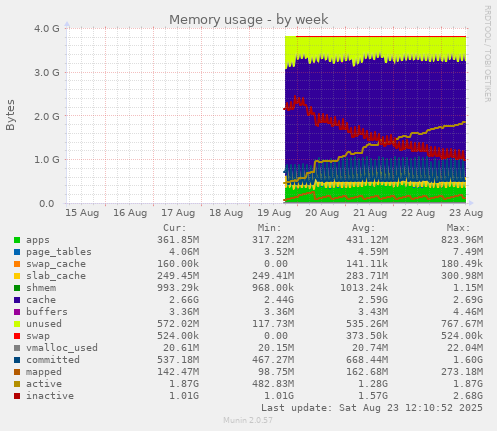This screenshot has width=497, height=431.
Task: Click the vmalloc_used gray legend swatch
Action: click(x=17, y=348)
